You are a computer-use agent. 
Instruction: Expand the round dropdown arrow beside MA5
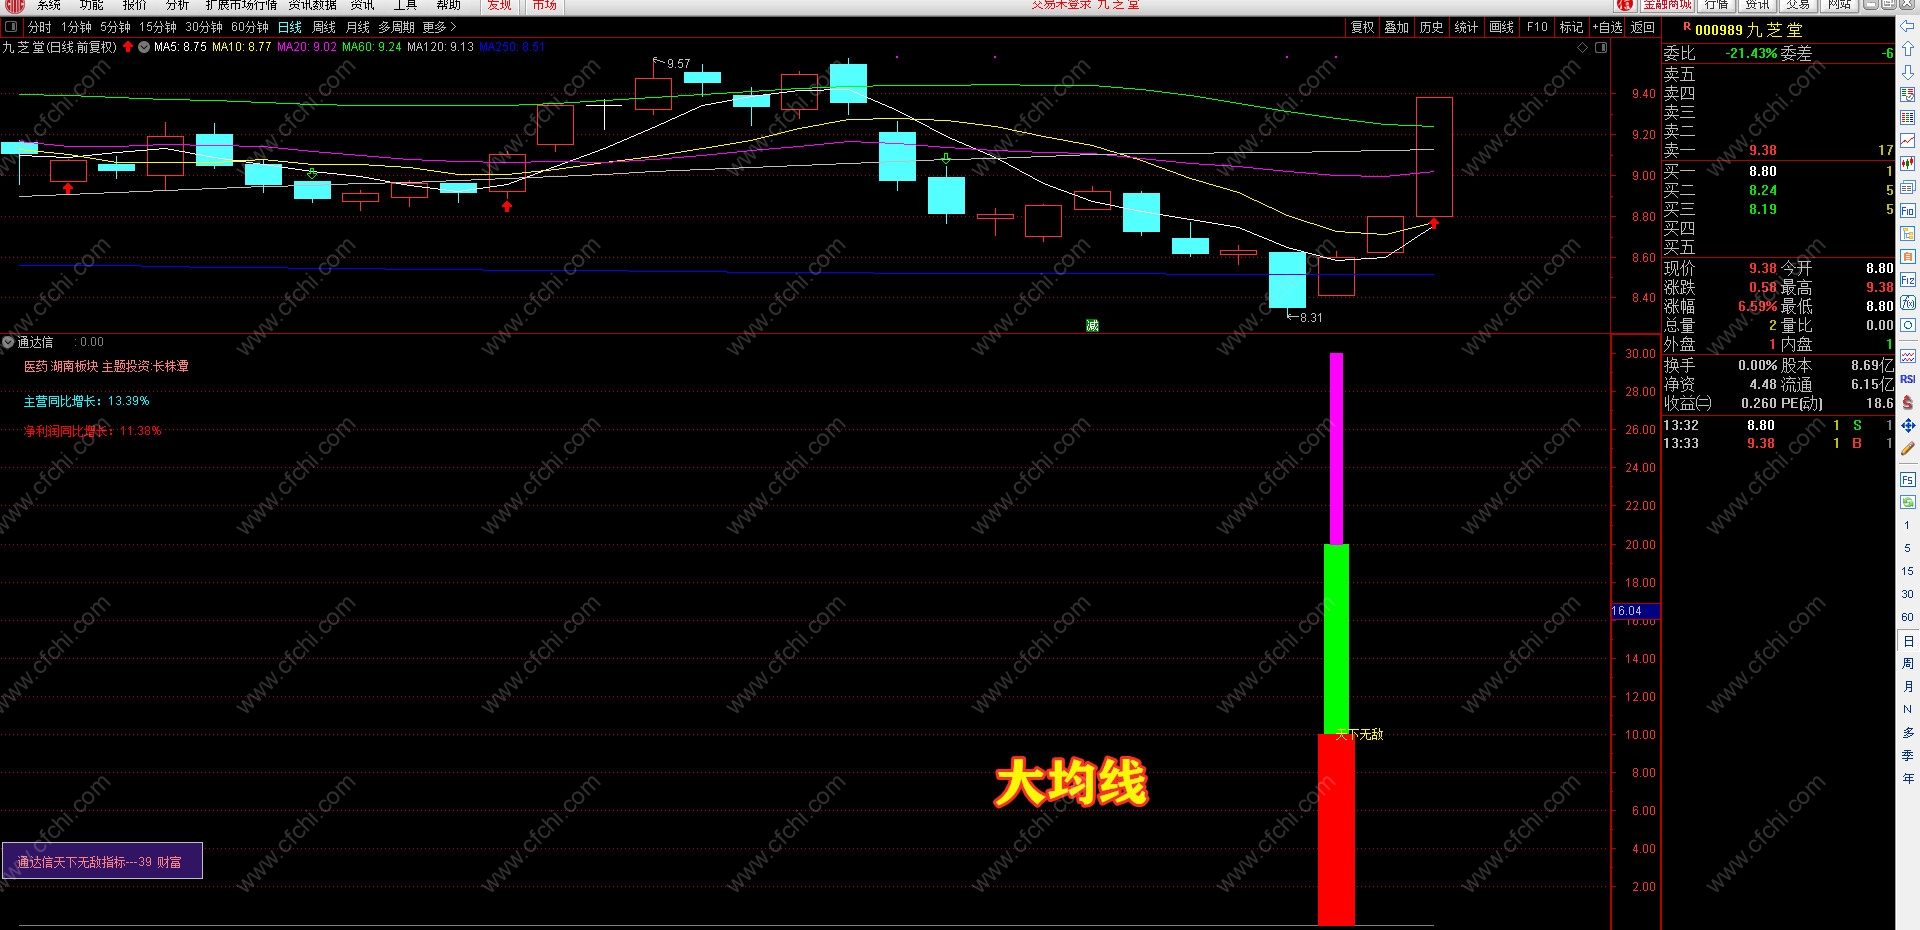[144, 47]
